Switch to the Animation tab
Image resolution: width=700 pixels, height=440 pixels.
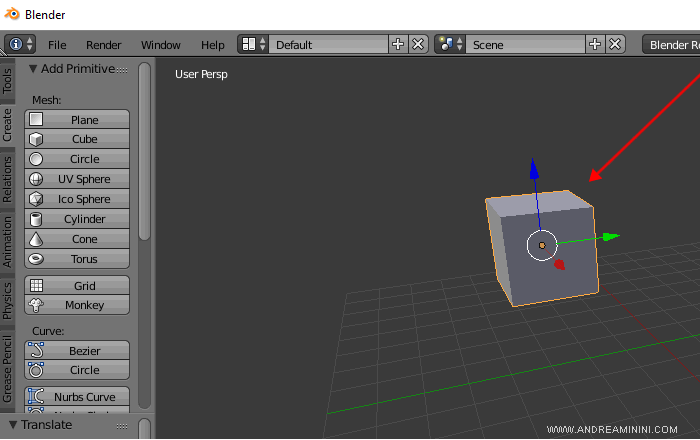(x=7, y=242)
